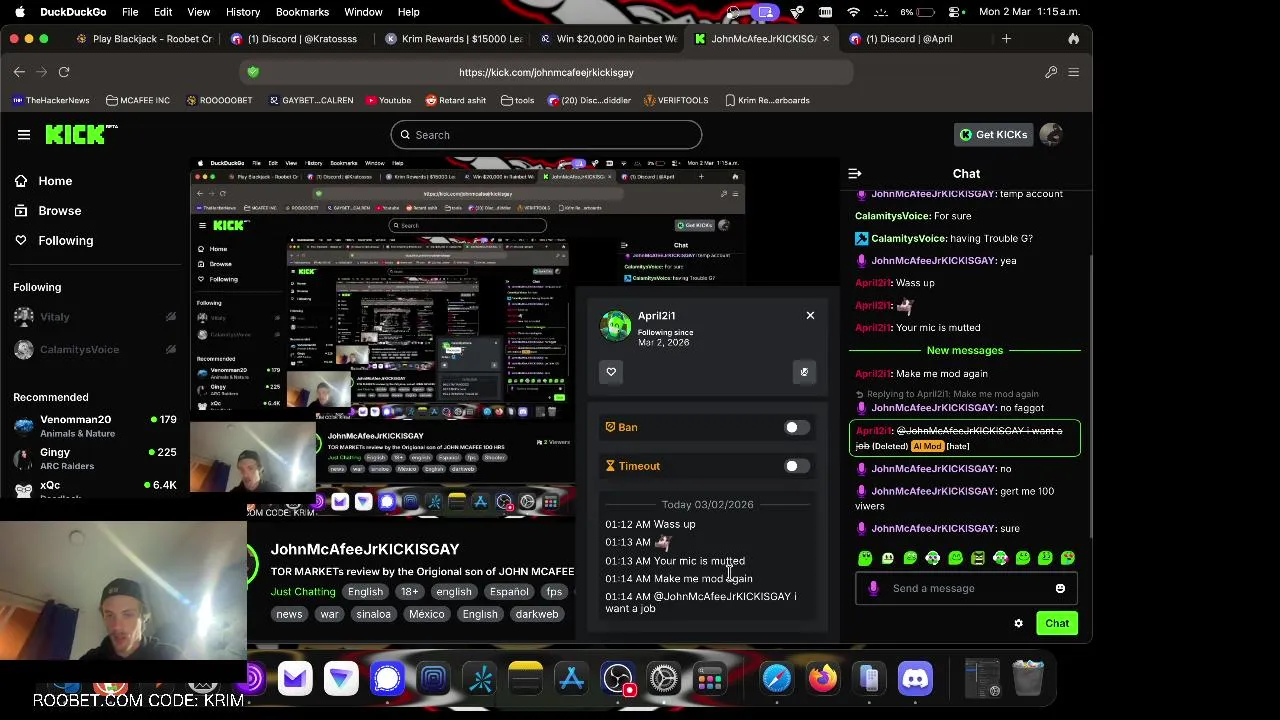Viewport: 1280px width, 720px height.
Task: Open the Discord app in Dock
Action: click(x=915, y=679)
